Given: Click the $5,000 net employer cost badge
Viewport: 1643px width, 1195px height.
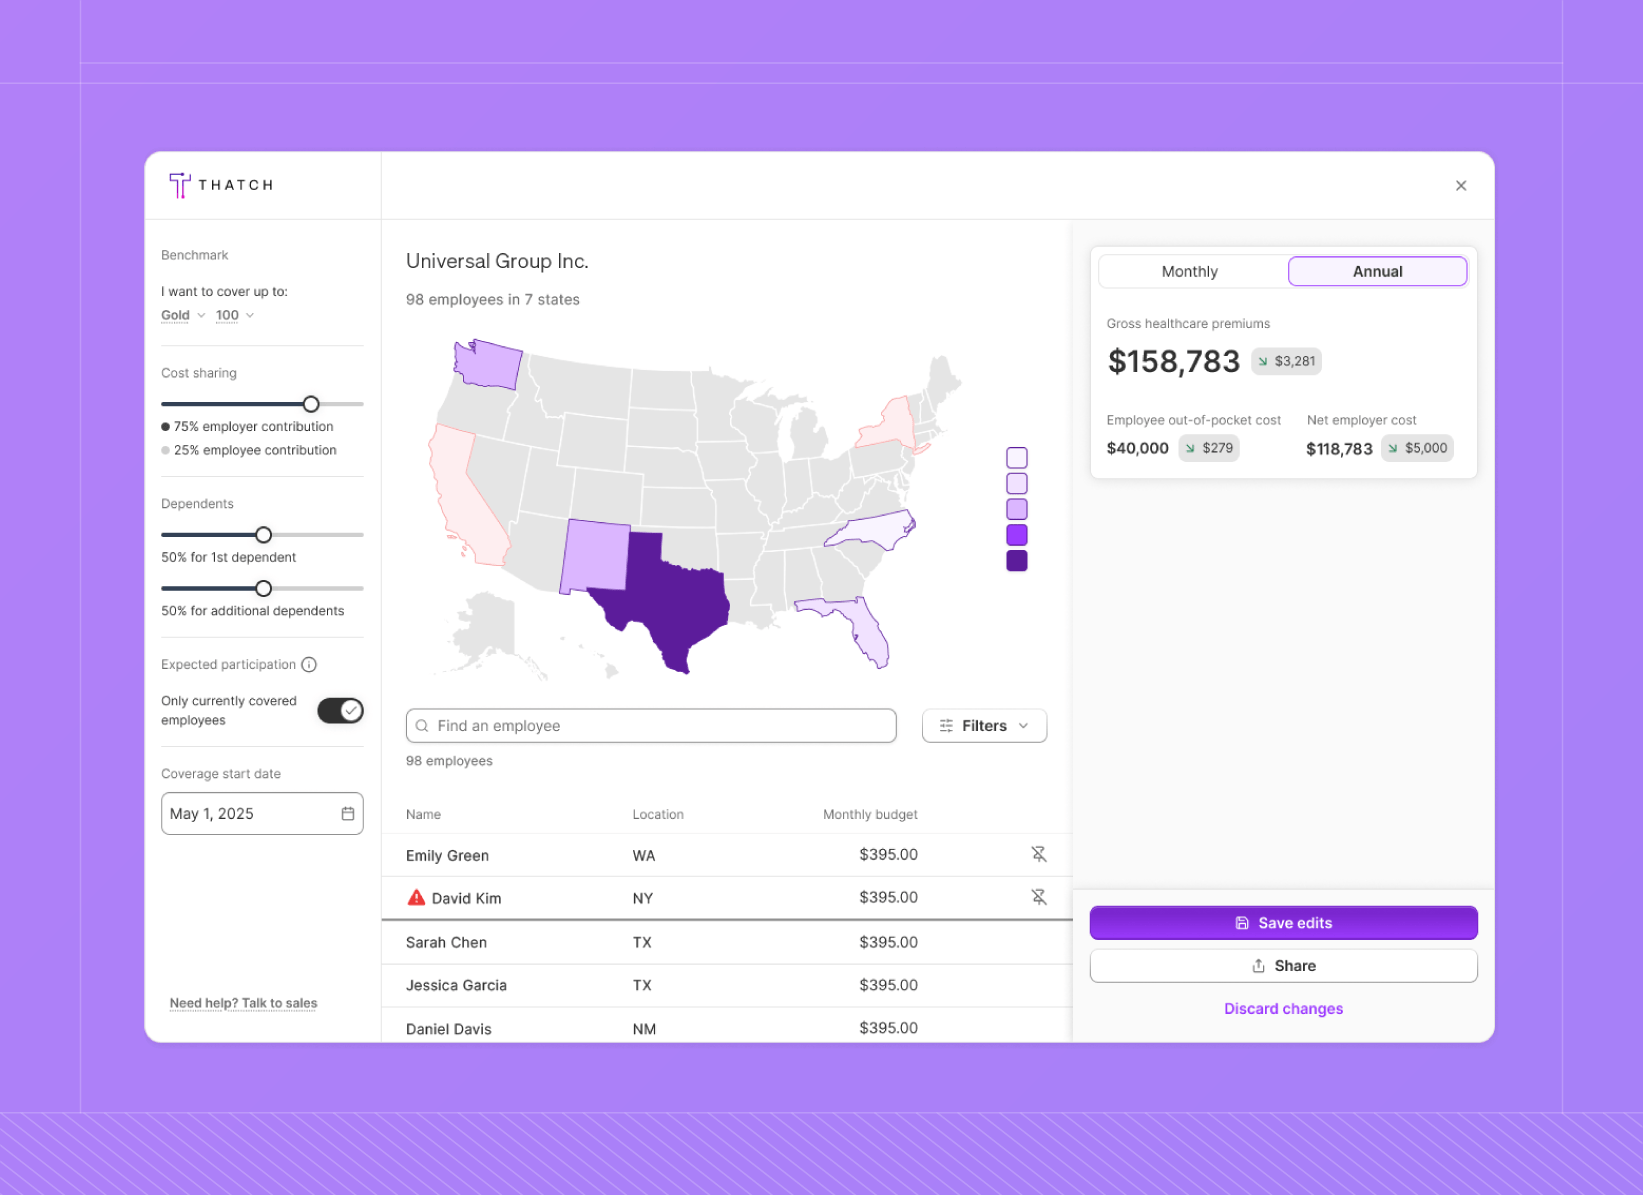Looking at the screenshot, I should click(x=1417, y=448).
